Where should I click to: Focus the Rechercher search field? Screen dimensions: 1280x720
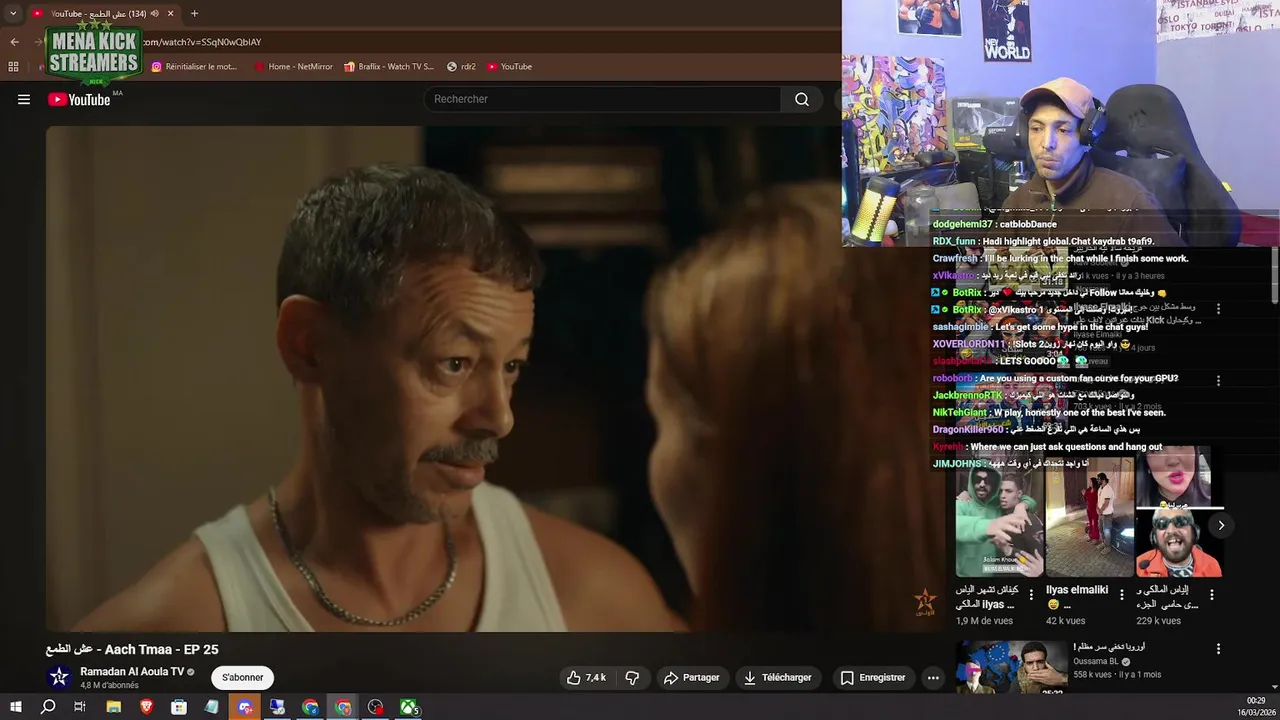tap(602, 99)
